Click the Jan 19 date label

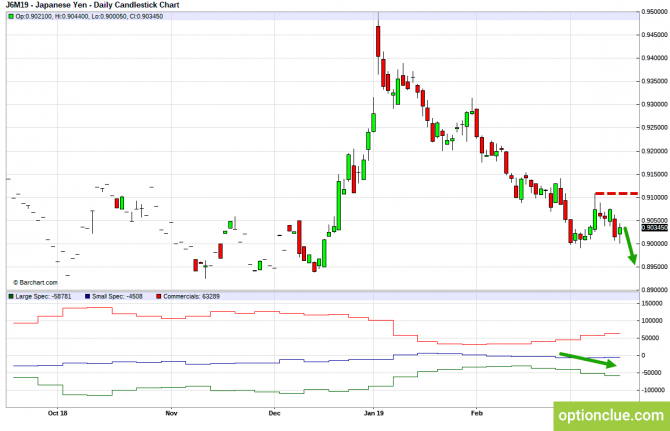pos(374,413)
